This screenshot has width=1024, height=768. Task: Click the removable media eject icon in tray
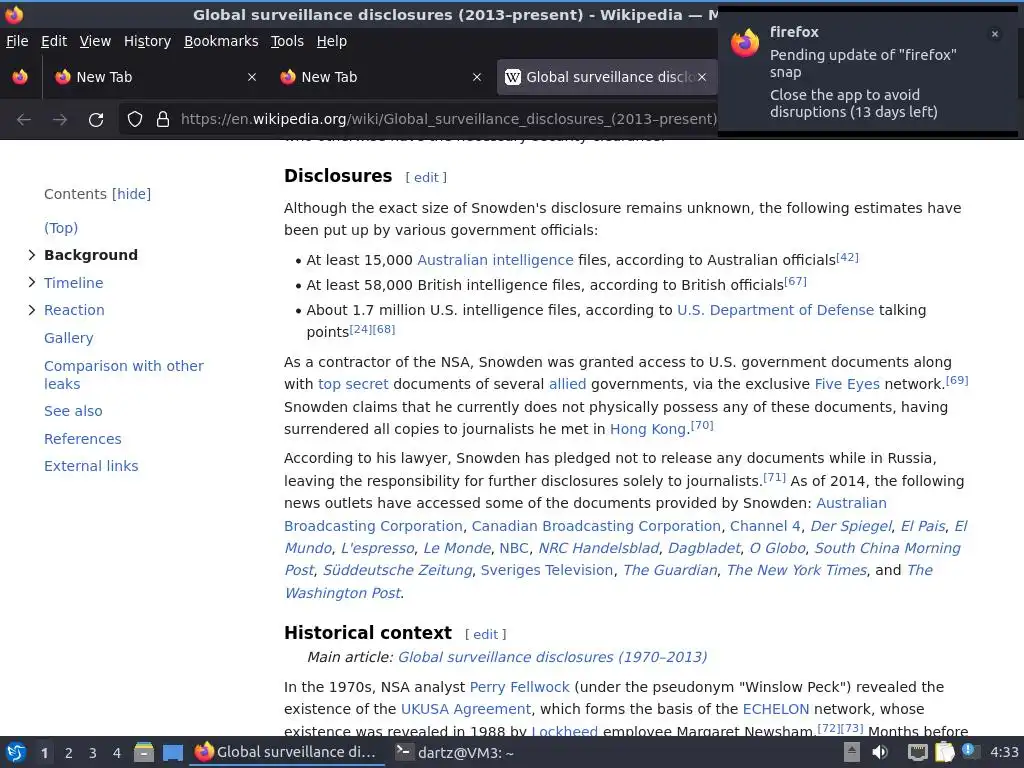pyautogui.click(x=852, y=752)
